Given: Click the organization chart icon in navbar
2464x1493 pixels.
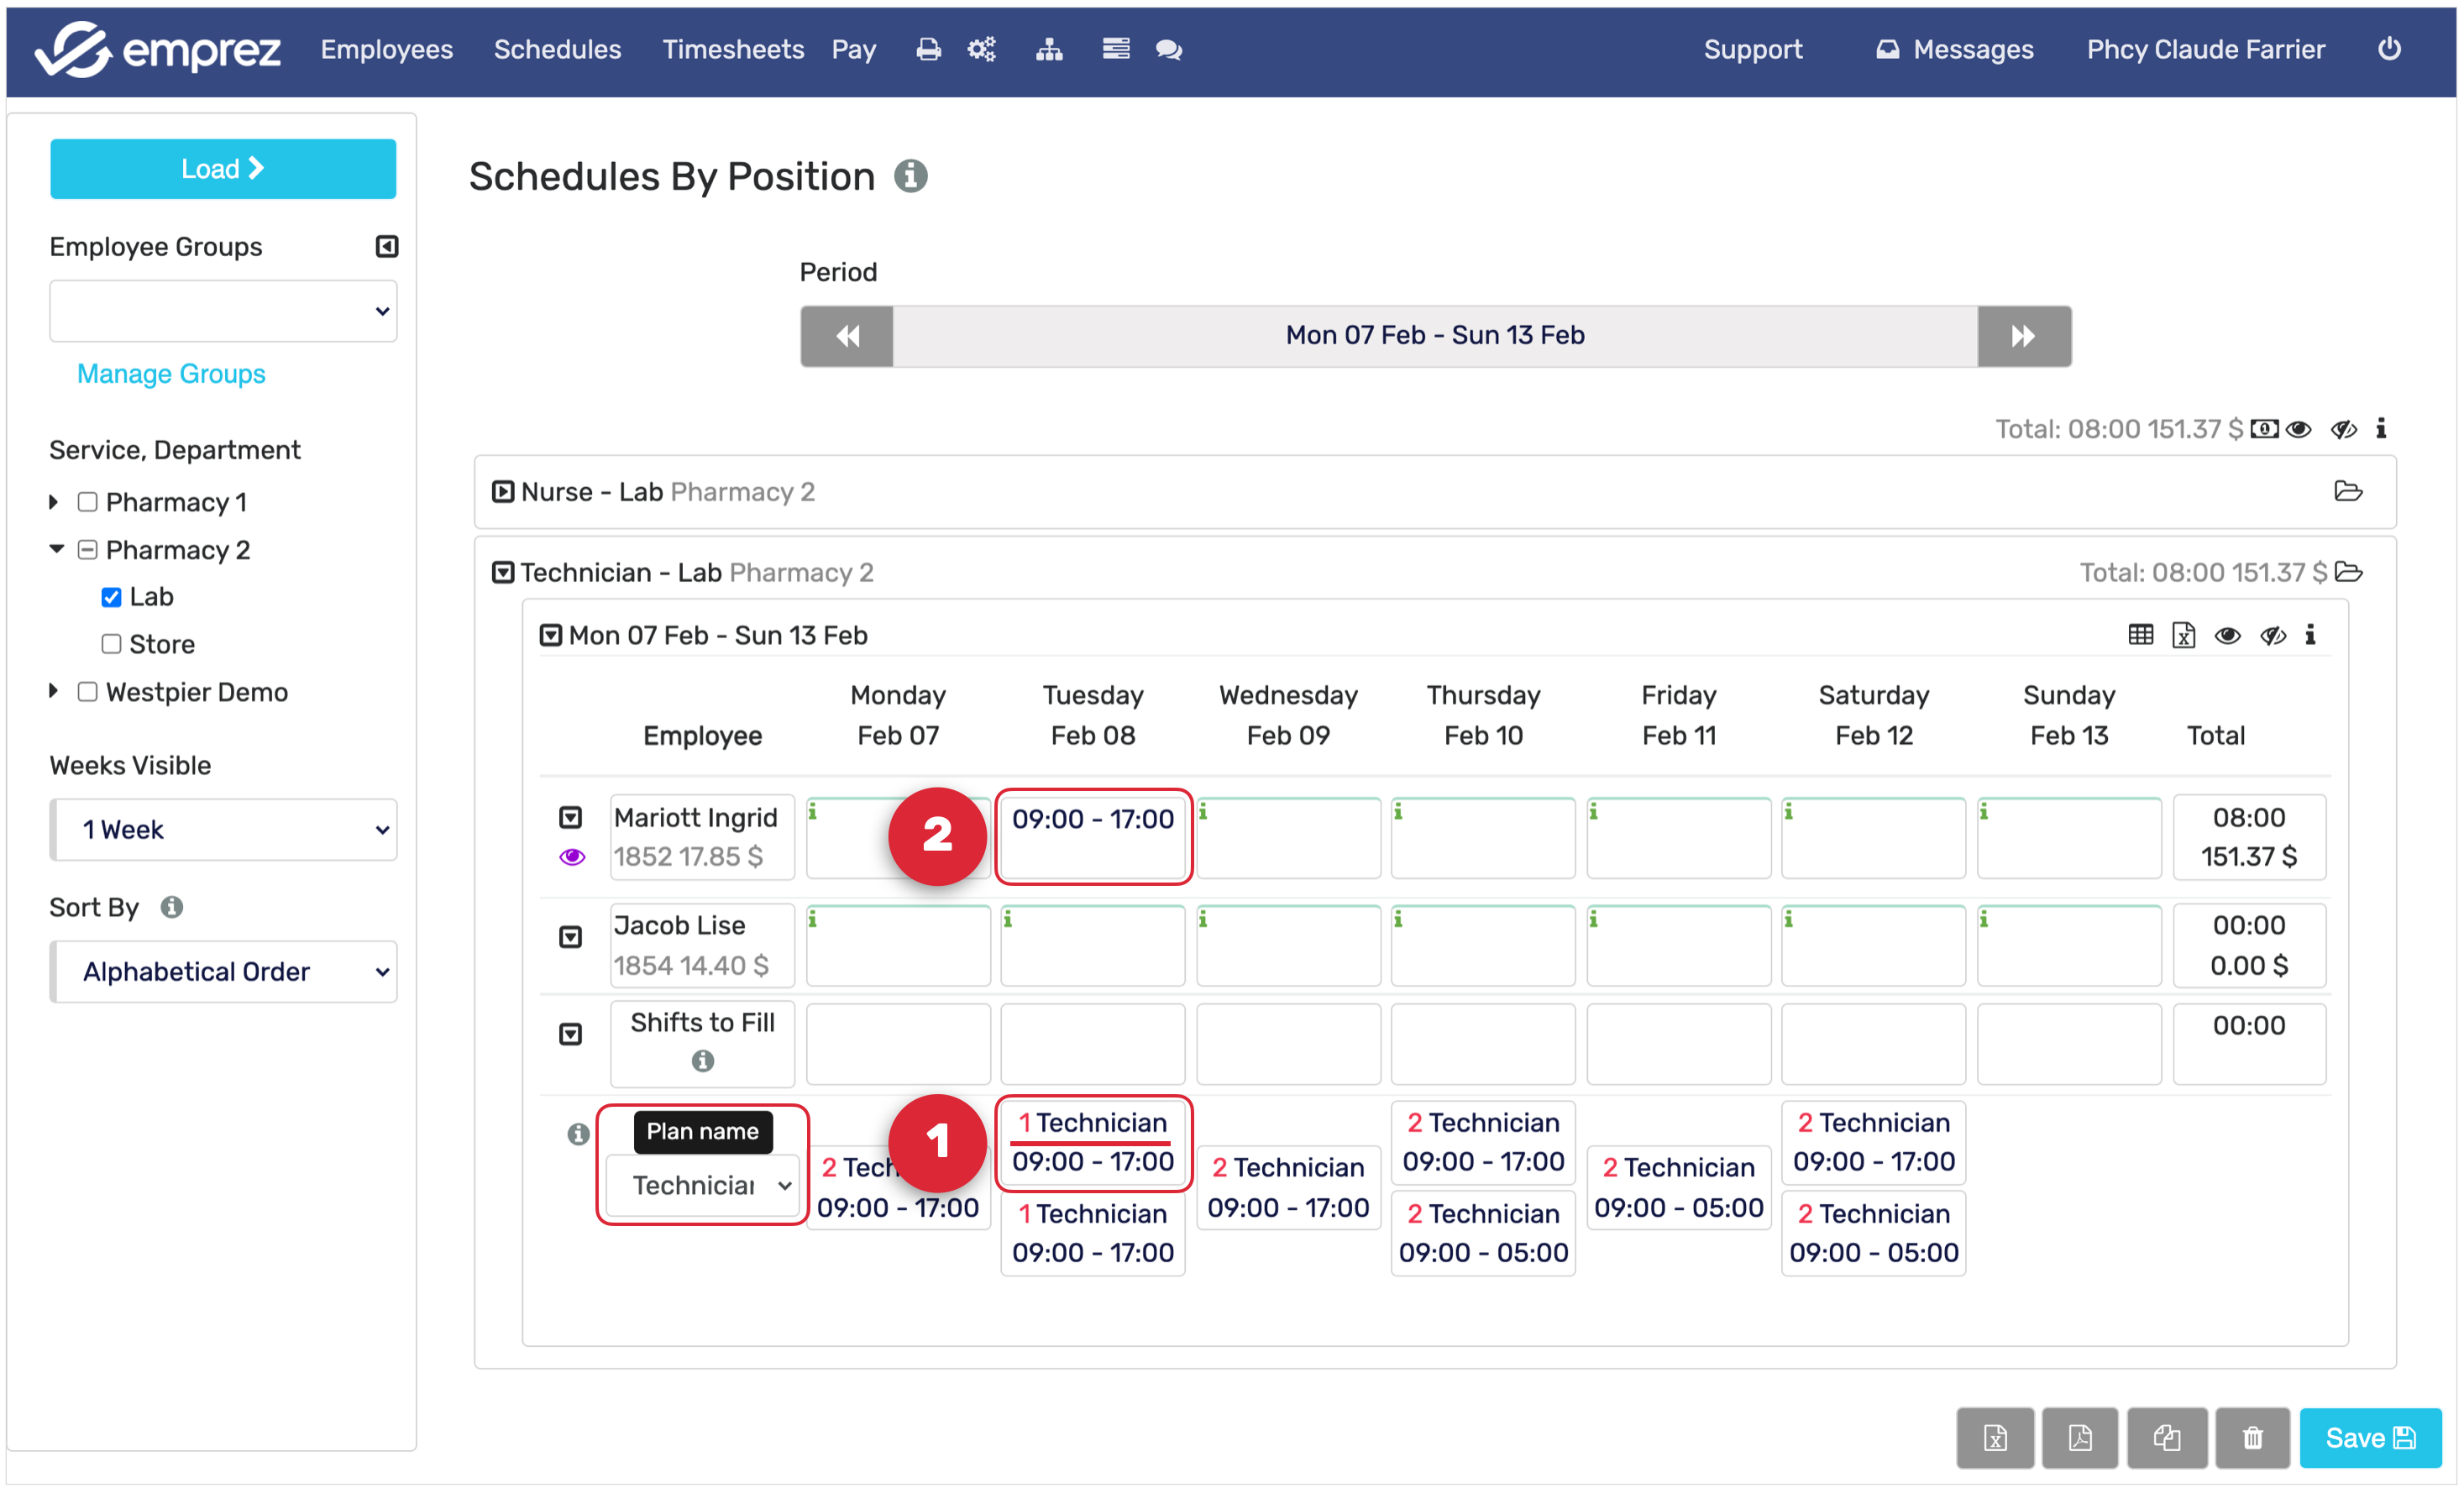Looking at the screenshot, I should click(x=1048, y=49).
